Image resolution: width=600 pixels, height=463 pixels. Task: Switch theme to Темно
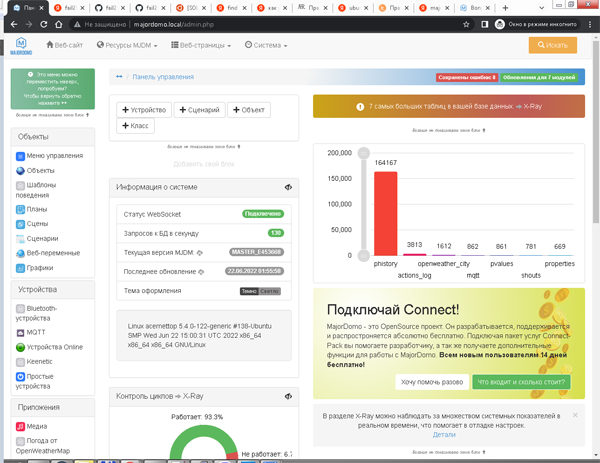pyautogui.click(x=249, y=291)
